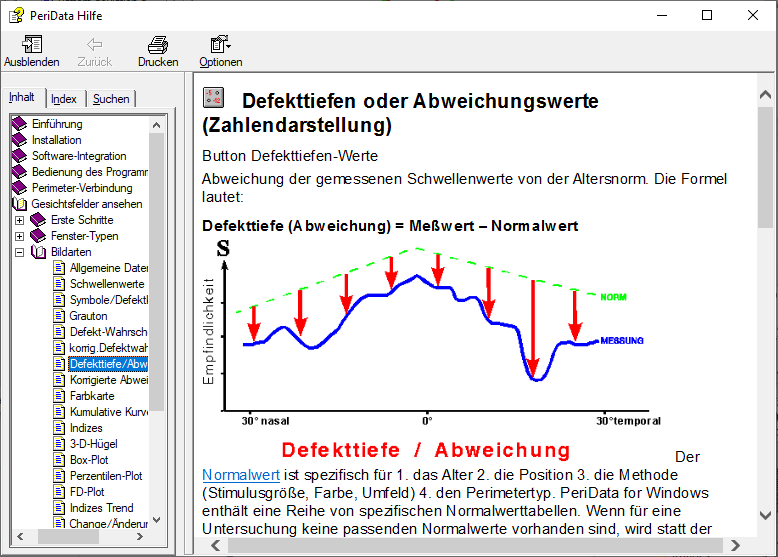
Task: Click the help page vertical scrollbar thumb
Action: tap(765, 167)
